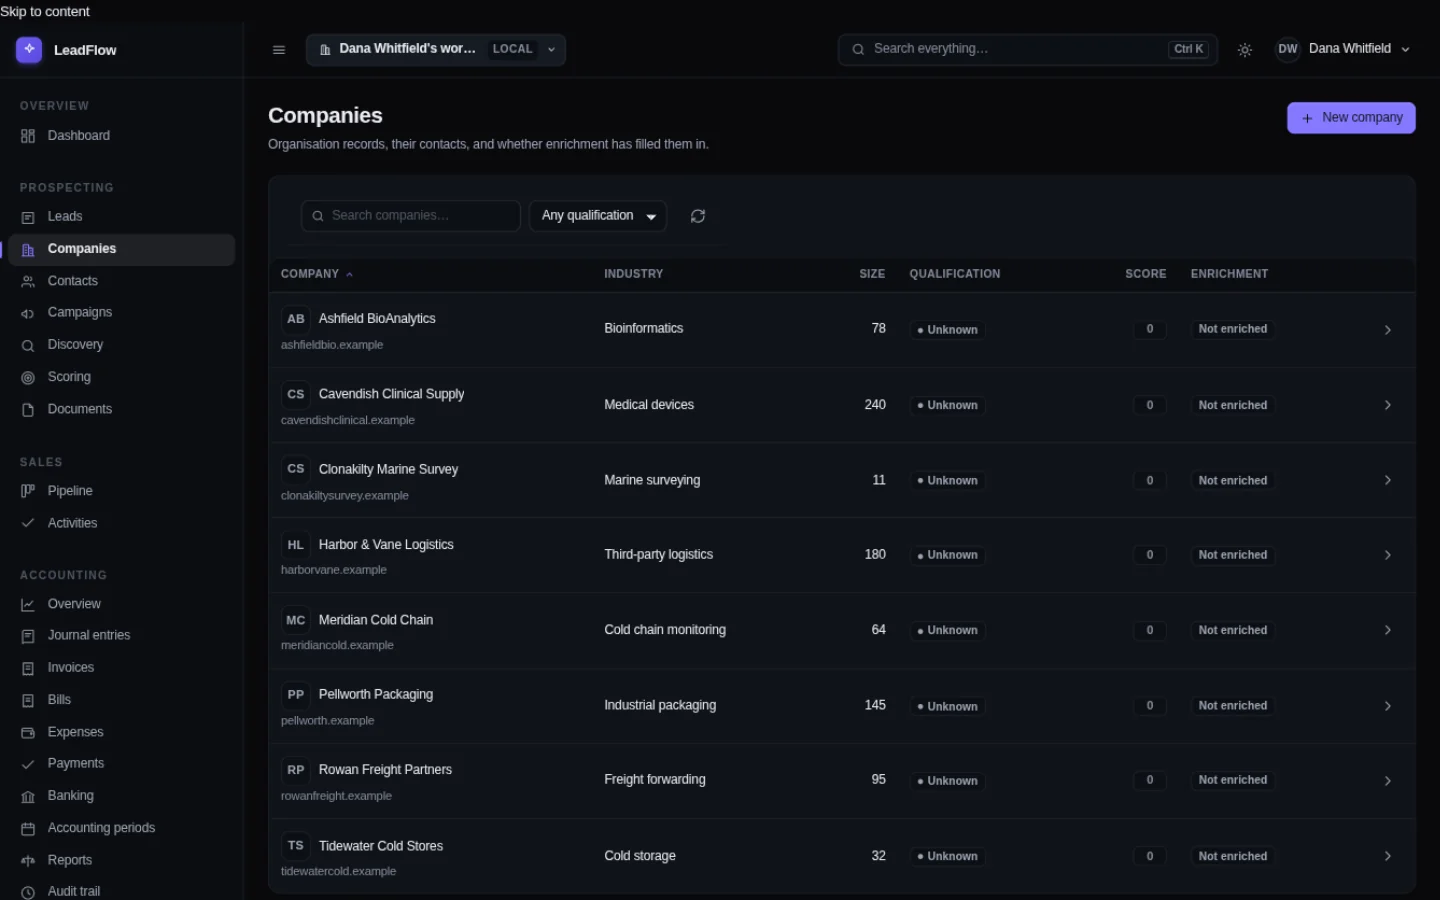
Task: Click "rowanfreight.example" domain text
Action: (x=336, y=796)
